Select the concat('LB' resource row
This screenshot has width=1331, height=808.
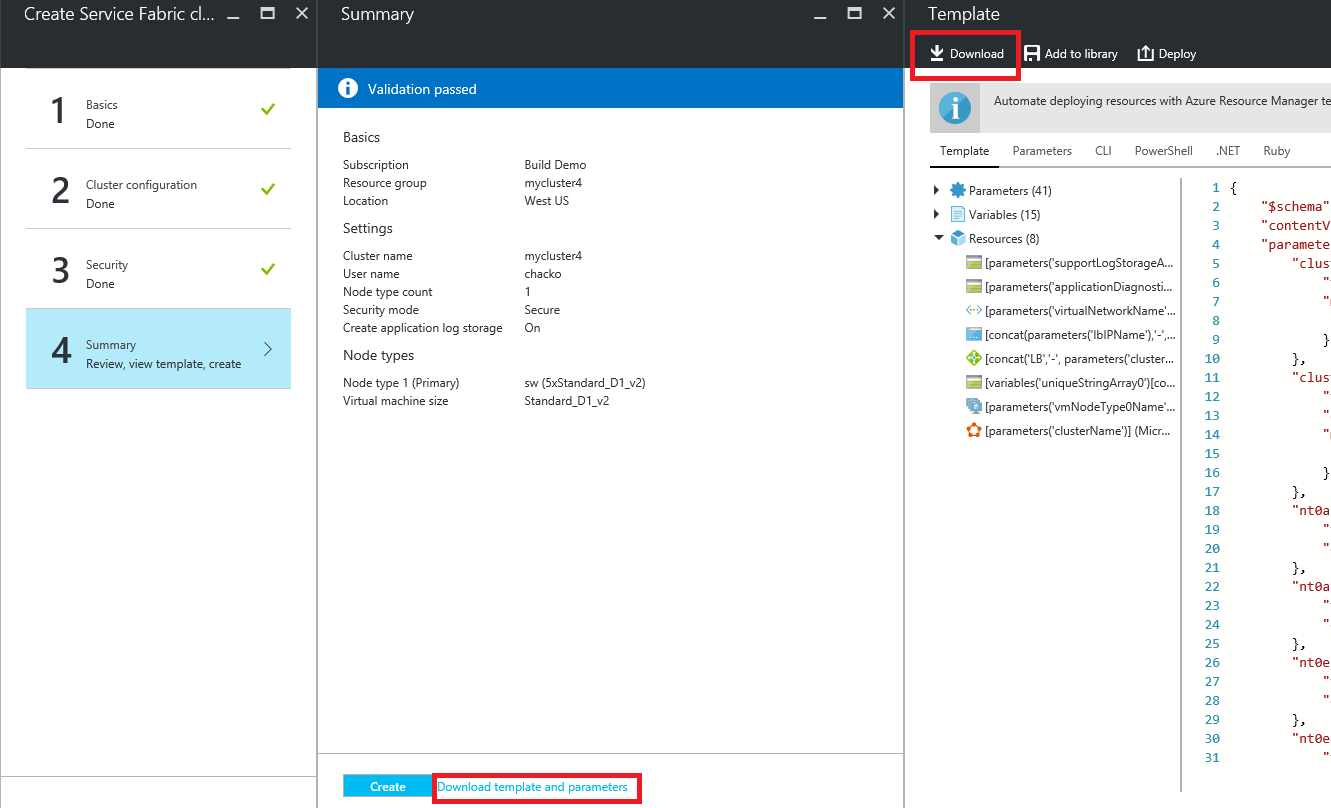[1070, 358]
